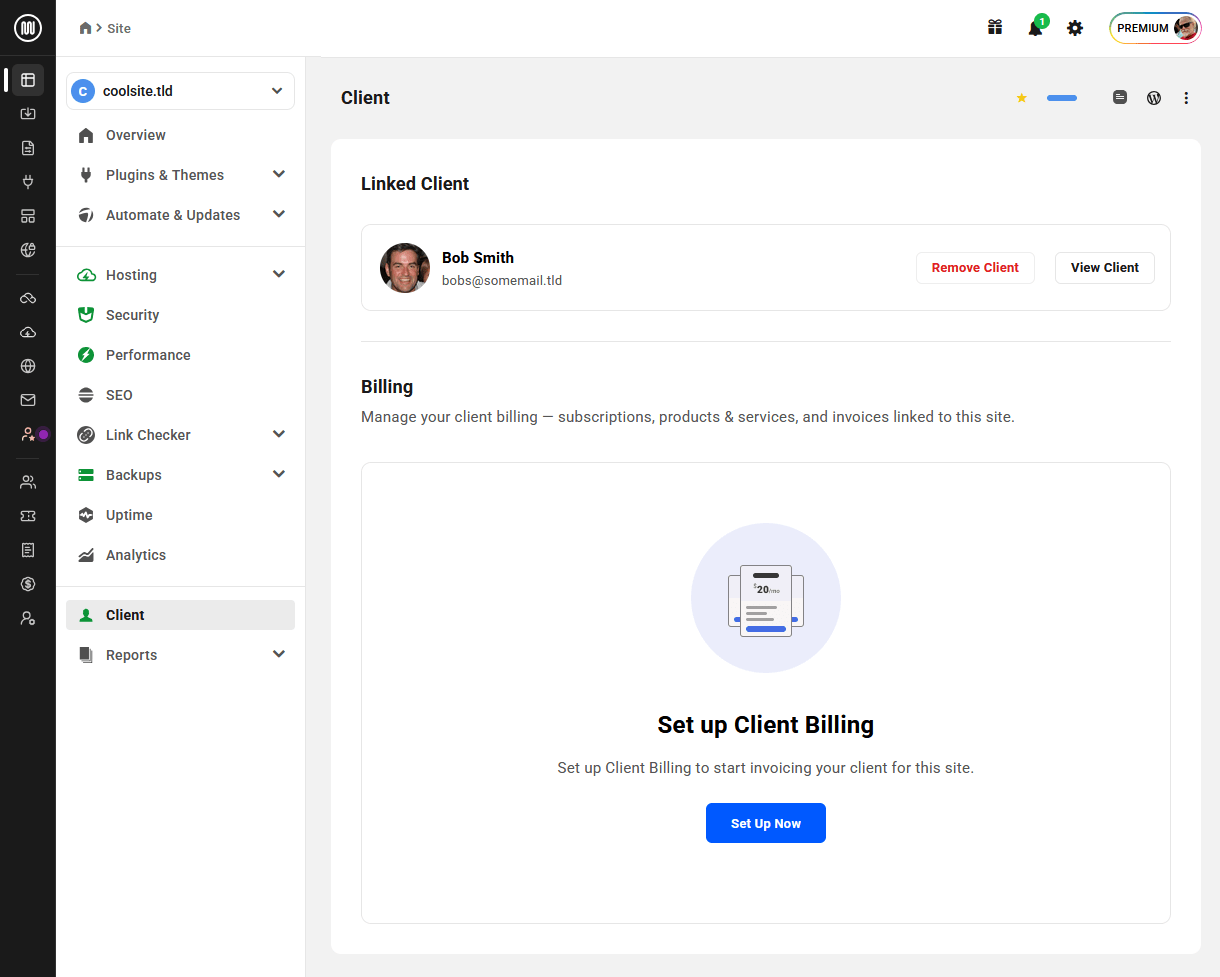Open Security in site menu
This screenshot has width=1220, height=977.
[180, 315]
